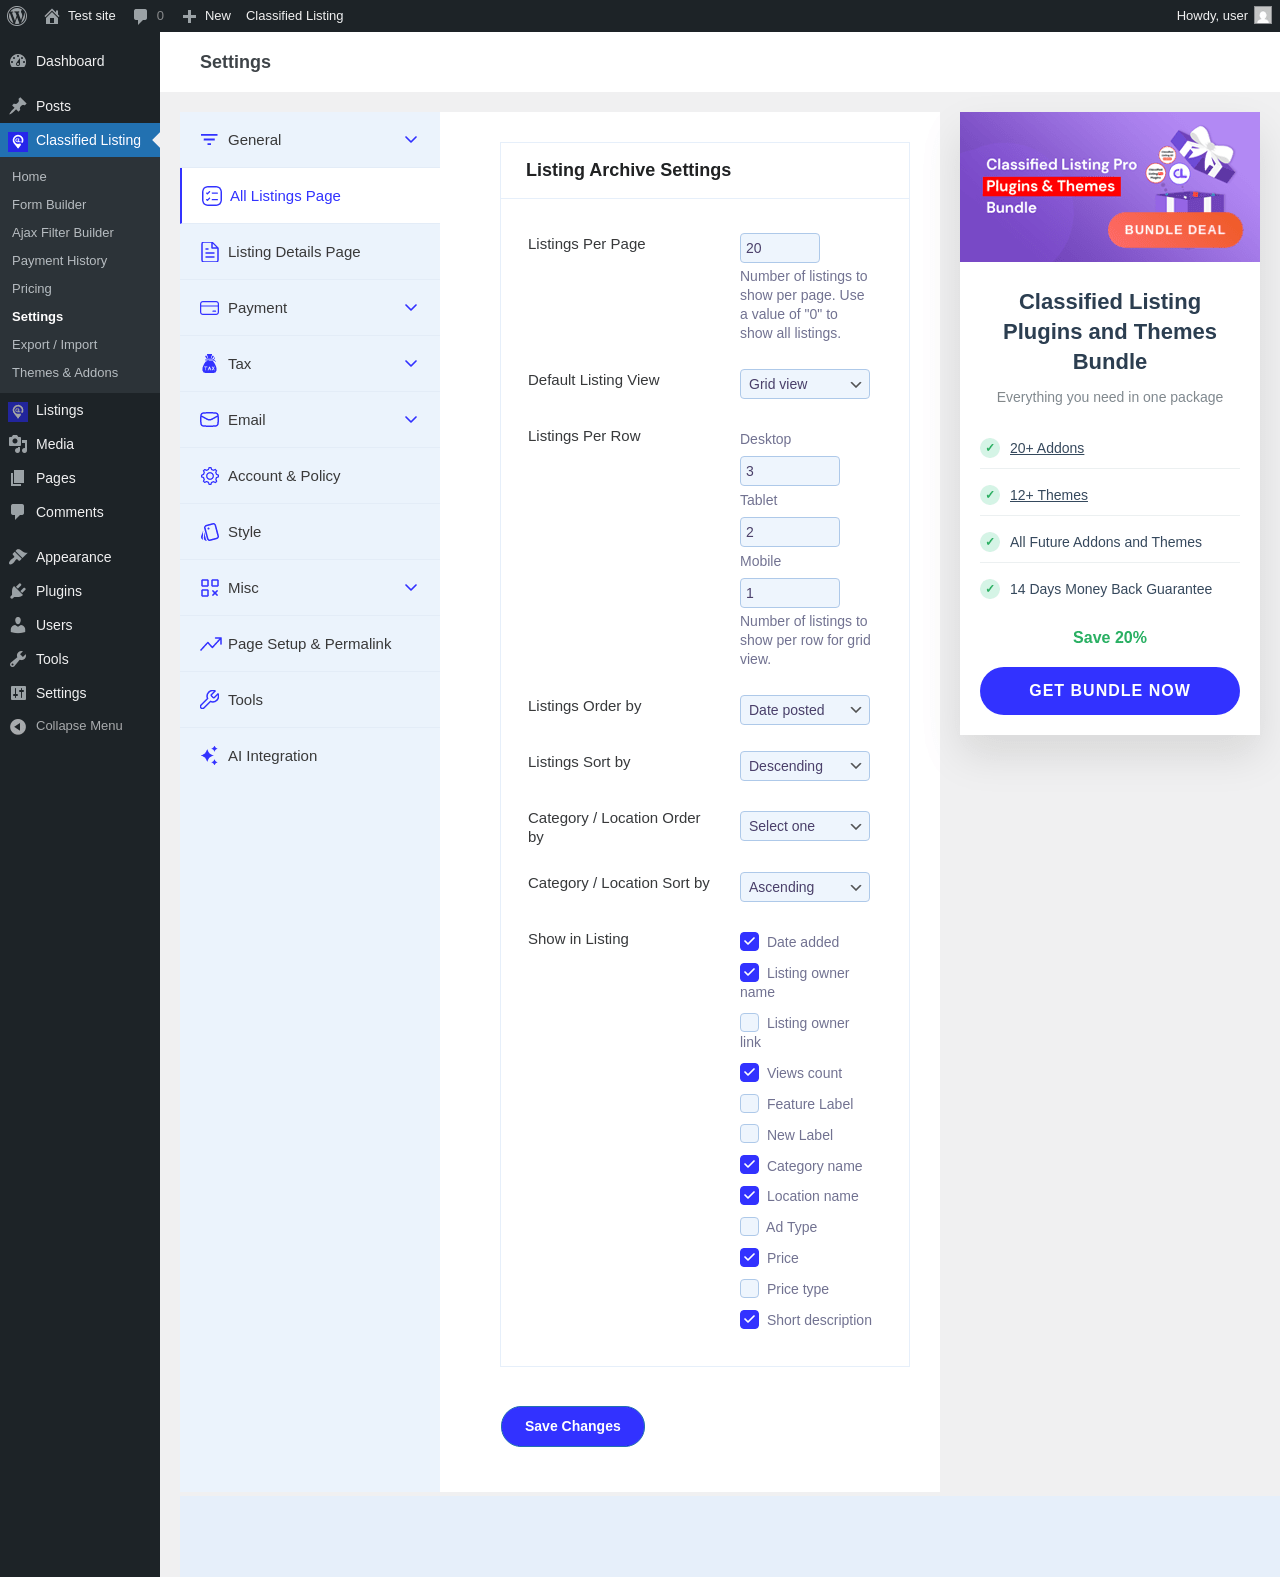Click the Tax money bag icon
This screenshot has width=1280, height=1577.
tap(209, 364)
